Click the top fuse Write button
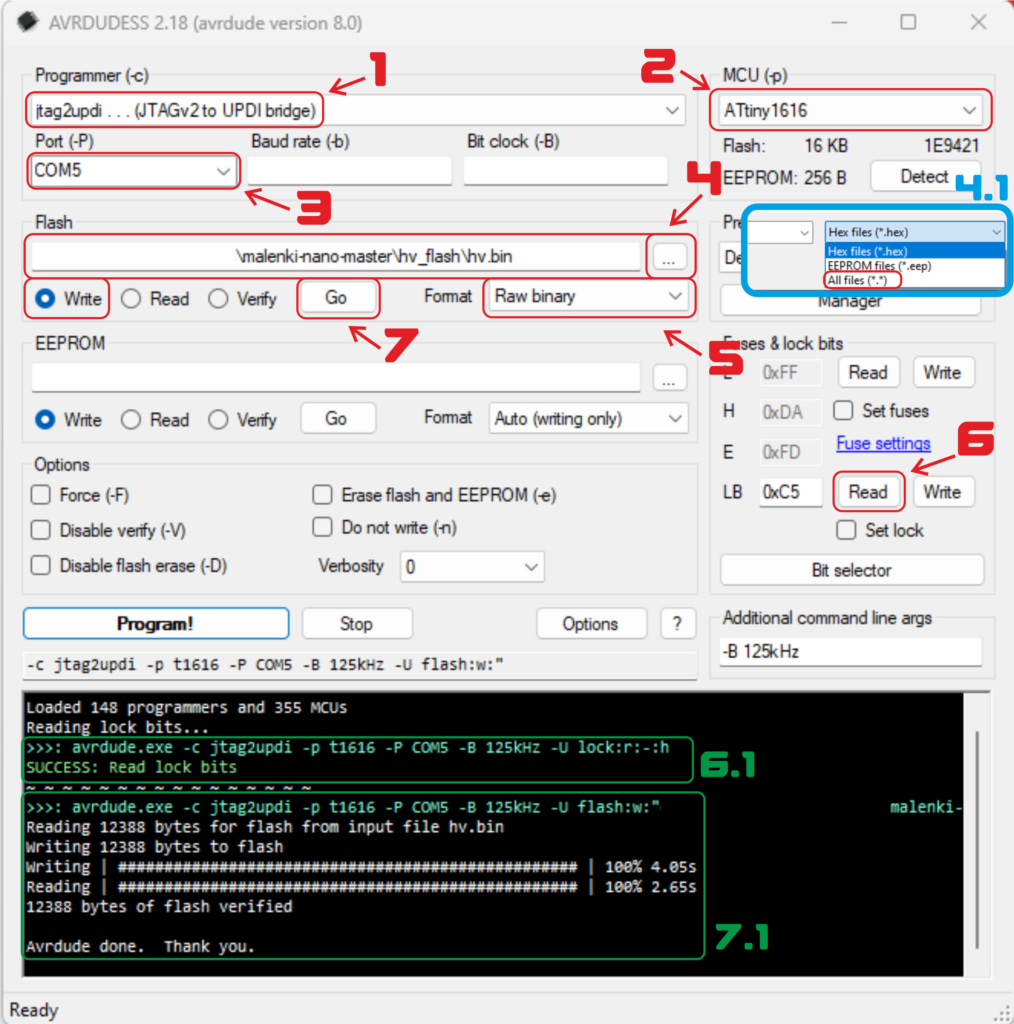Screen dimensions: 1014x1024 coord(942,372)
